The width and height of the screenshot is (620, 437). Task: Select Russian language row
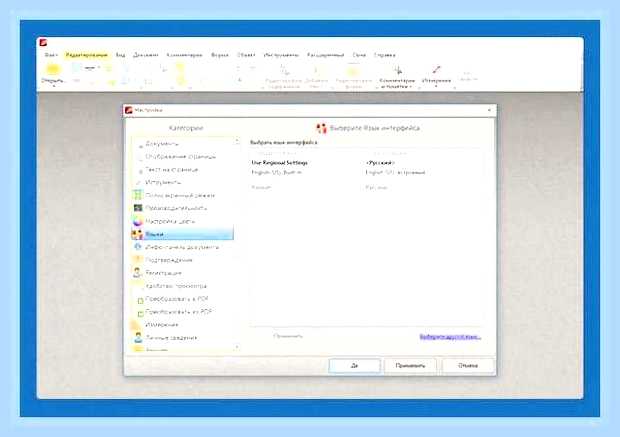[366, 187]
